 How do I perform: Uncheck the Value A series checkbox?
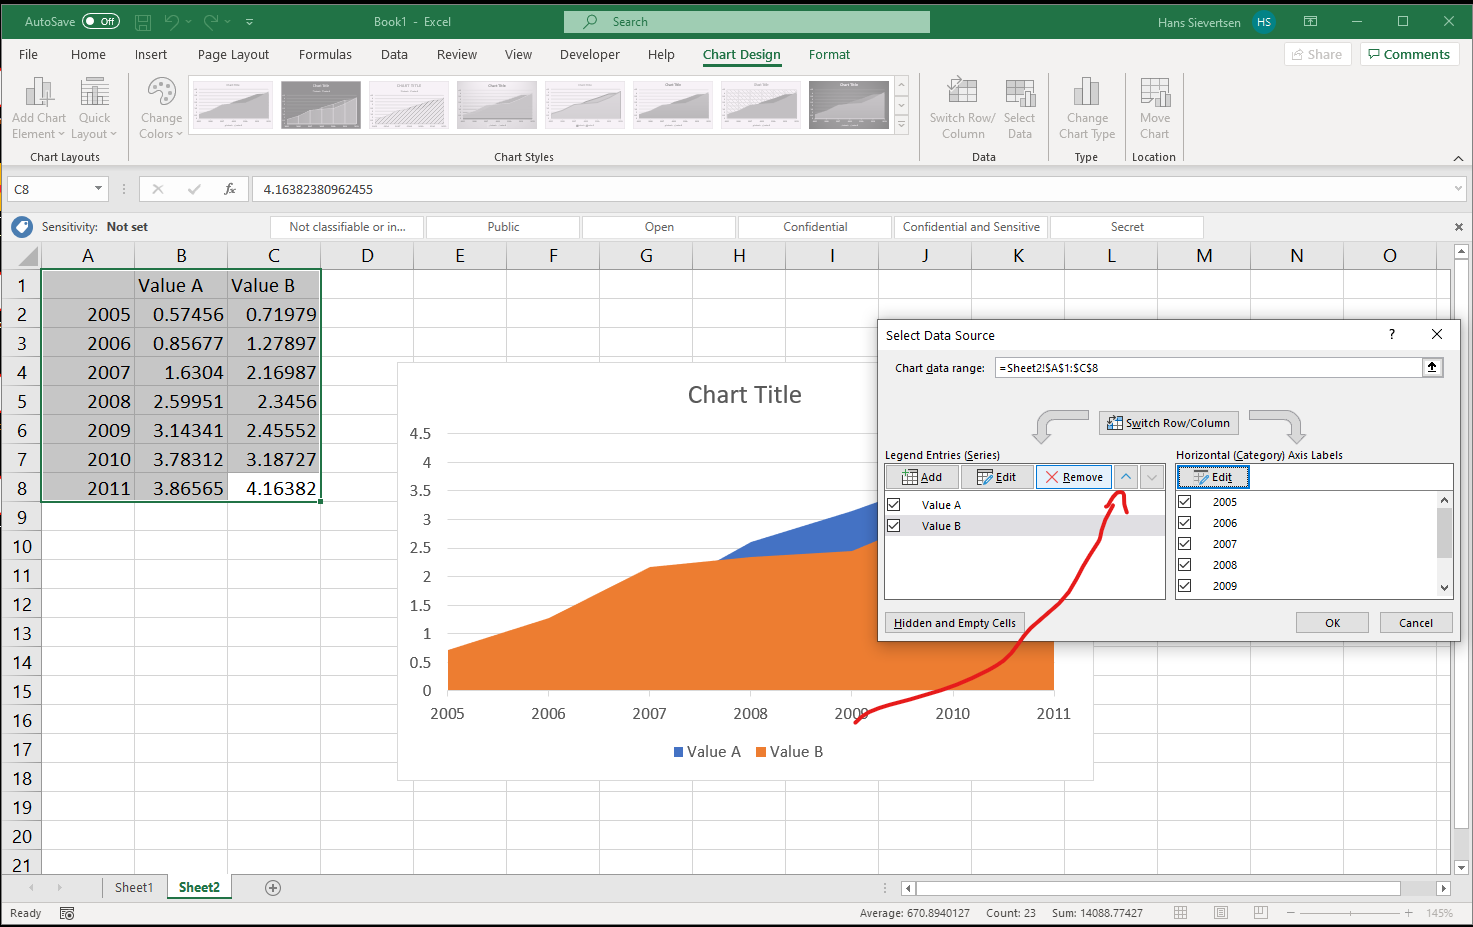pos(894,504)
